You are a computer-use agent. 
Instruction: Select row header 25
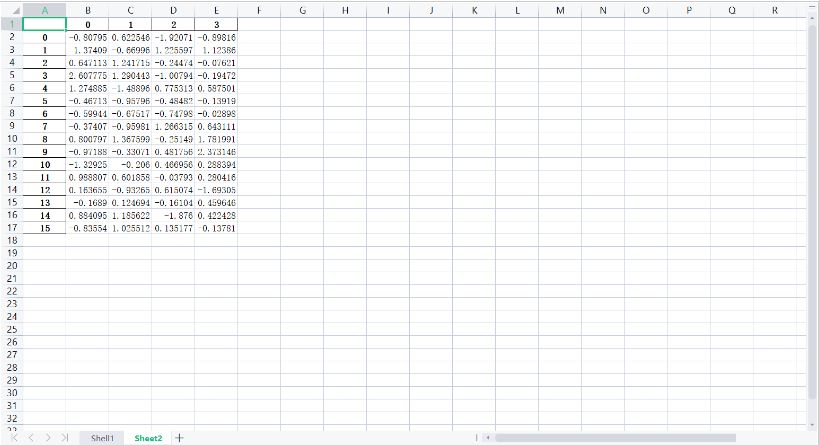pyautogui.click(x=11, y=329)
